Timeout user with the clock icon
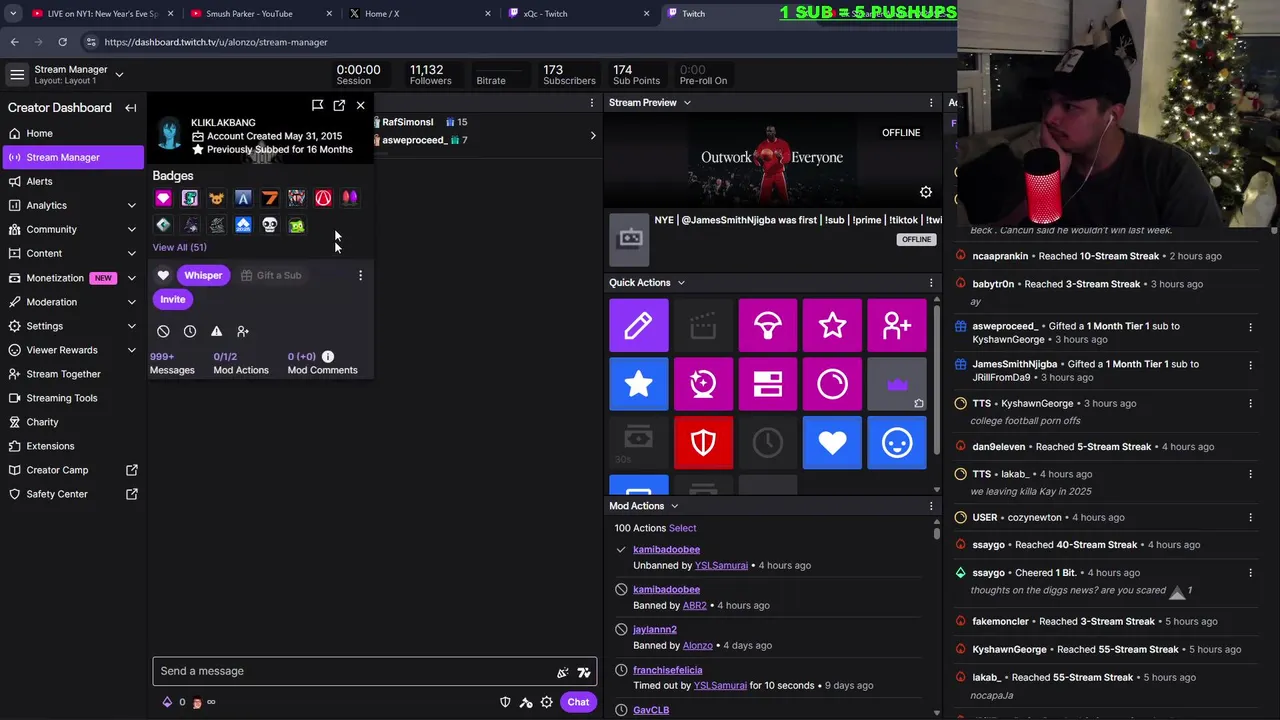 tap(190, 331)
